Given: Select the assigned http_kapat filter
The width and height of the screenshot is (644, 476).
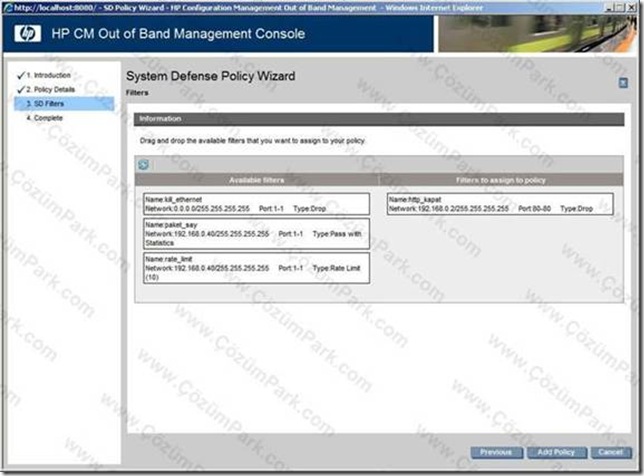Looking at the screenshot, I should [500, 204].
